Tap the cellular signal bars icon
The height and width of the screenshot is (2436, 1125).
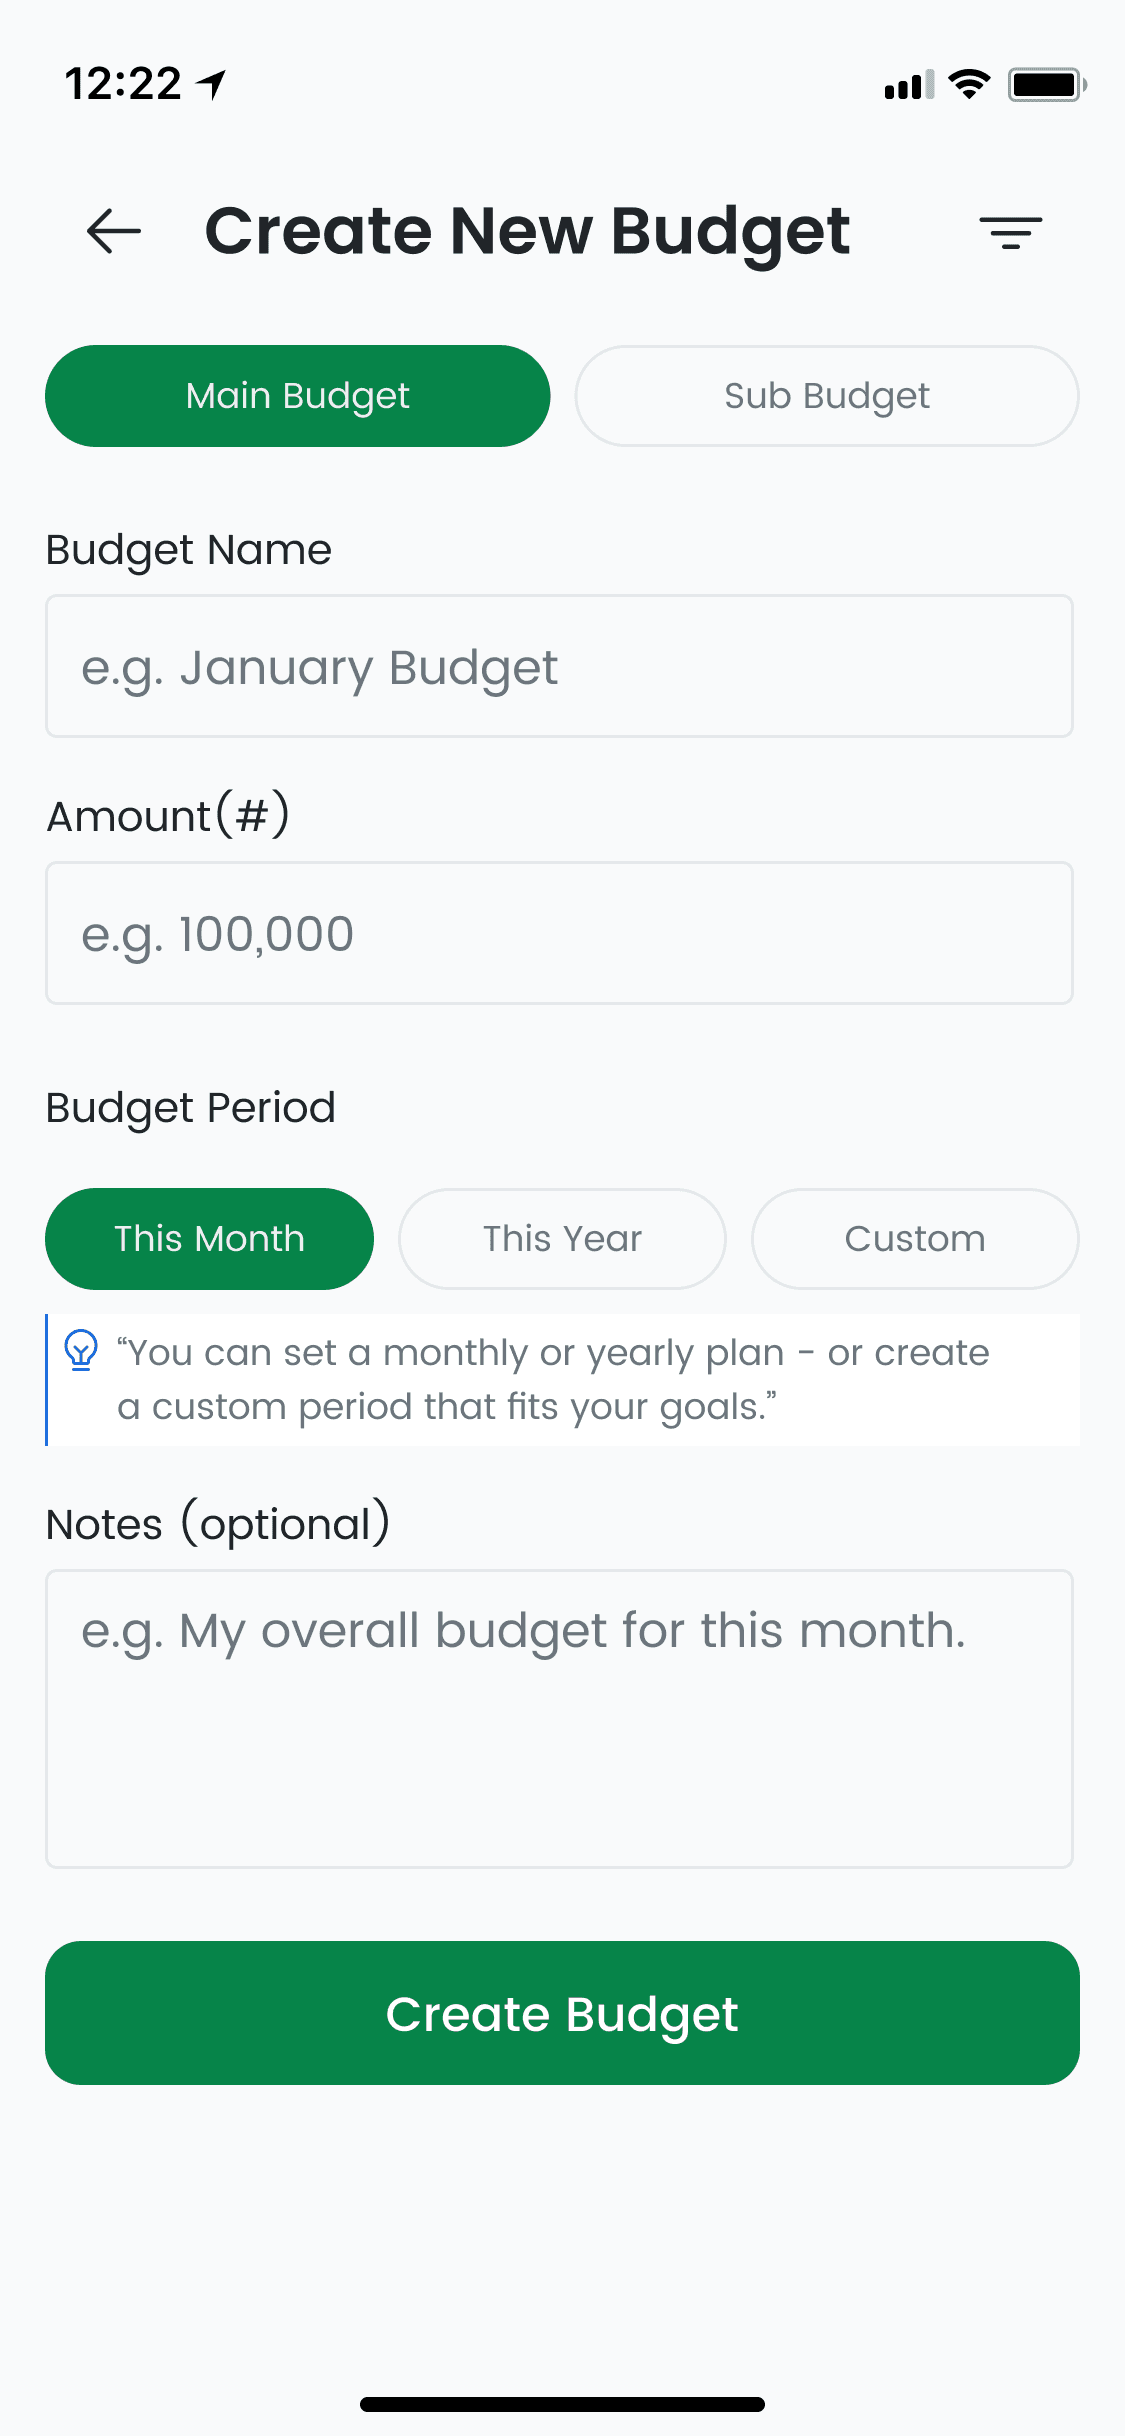tap(908, 85)
